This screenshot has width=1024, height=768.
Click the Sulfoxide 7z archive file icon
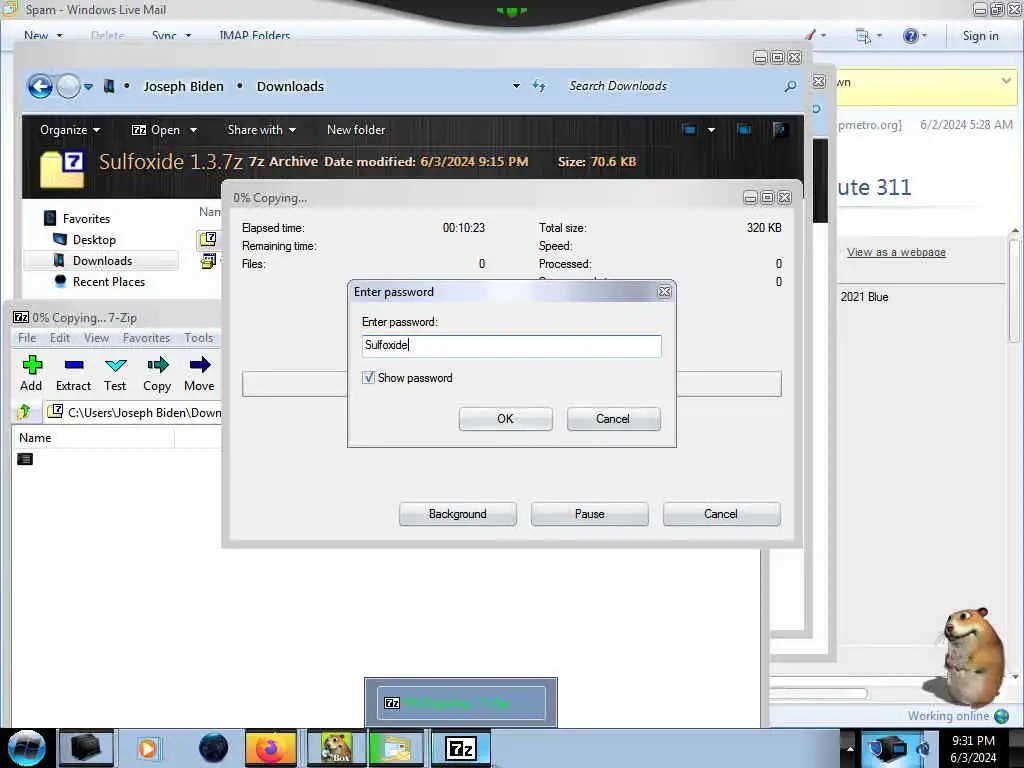pyautogui.click(x=208, y=239)
